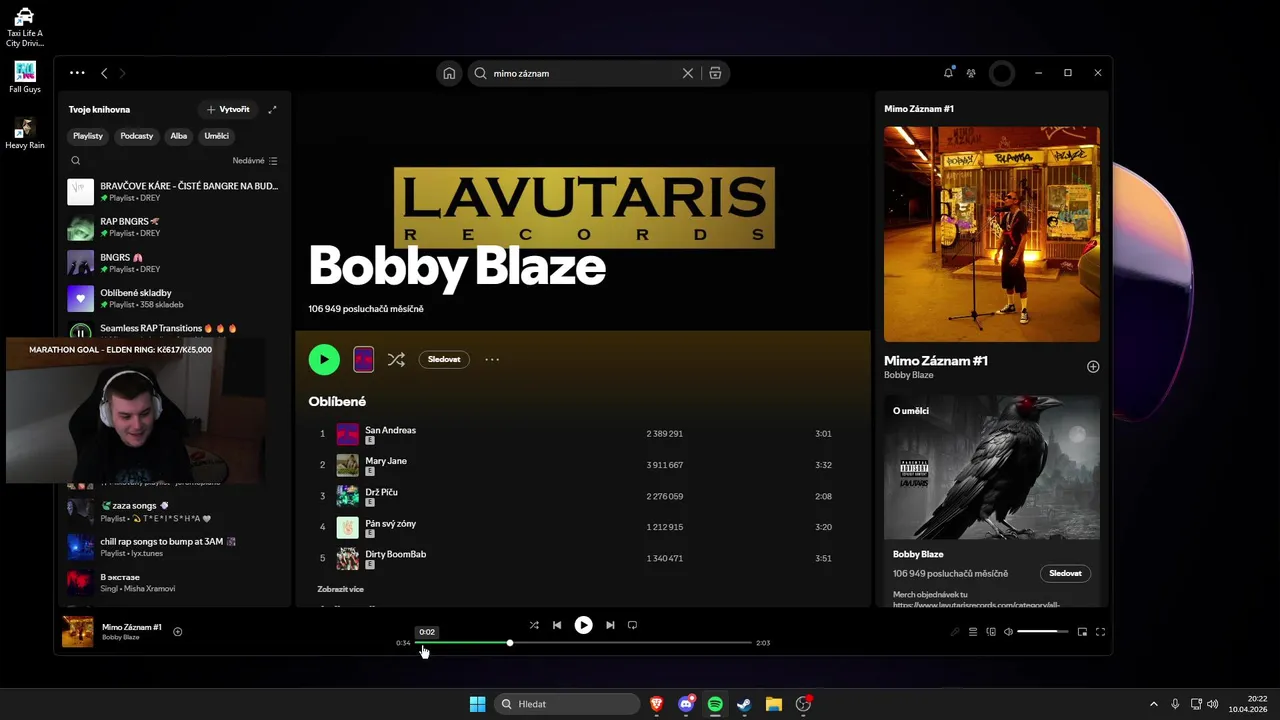Follow artist with Sledovat button near play
Image resolution: width=1280 pixels, height=720 pixels.
[444, 360]
